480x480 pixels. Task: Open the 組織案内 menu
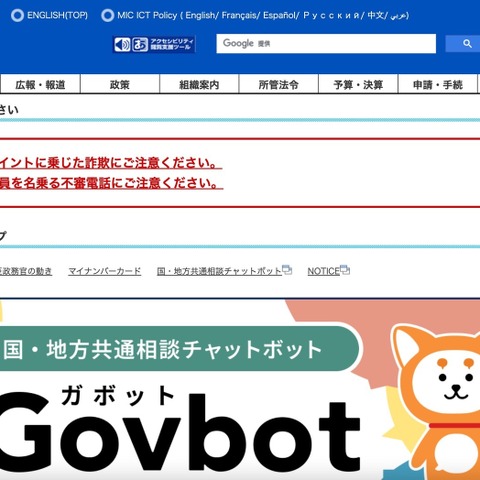(x=199, y=85)
